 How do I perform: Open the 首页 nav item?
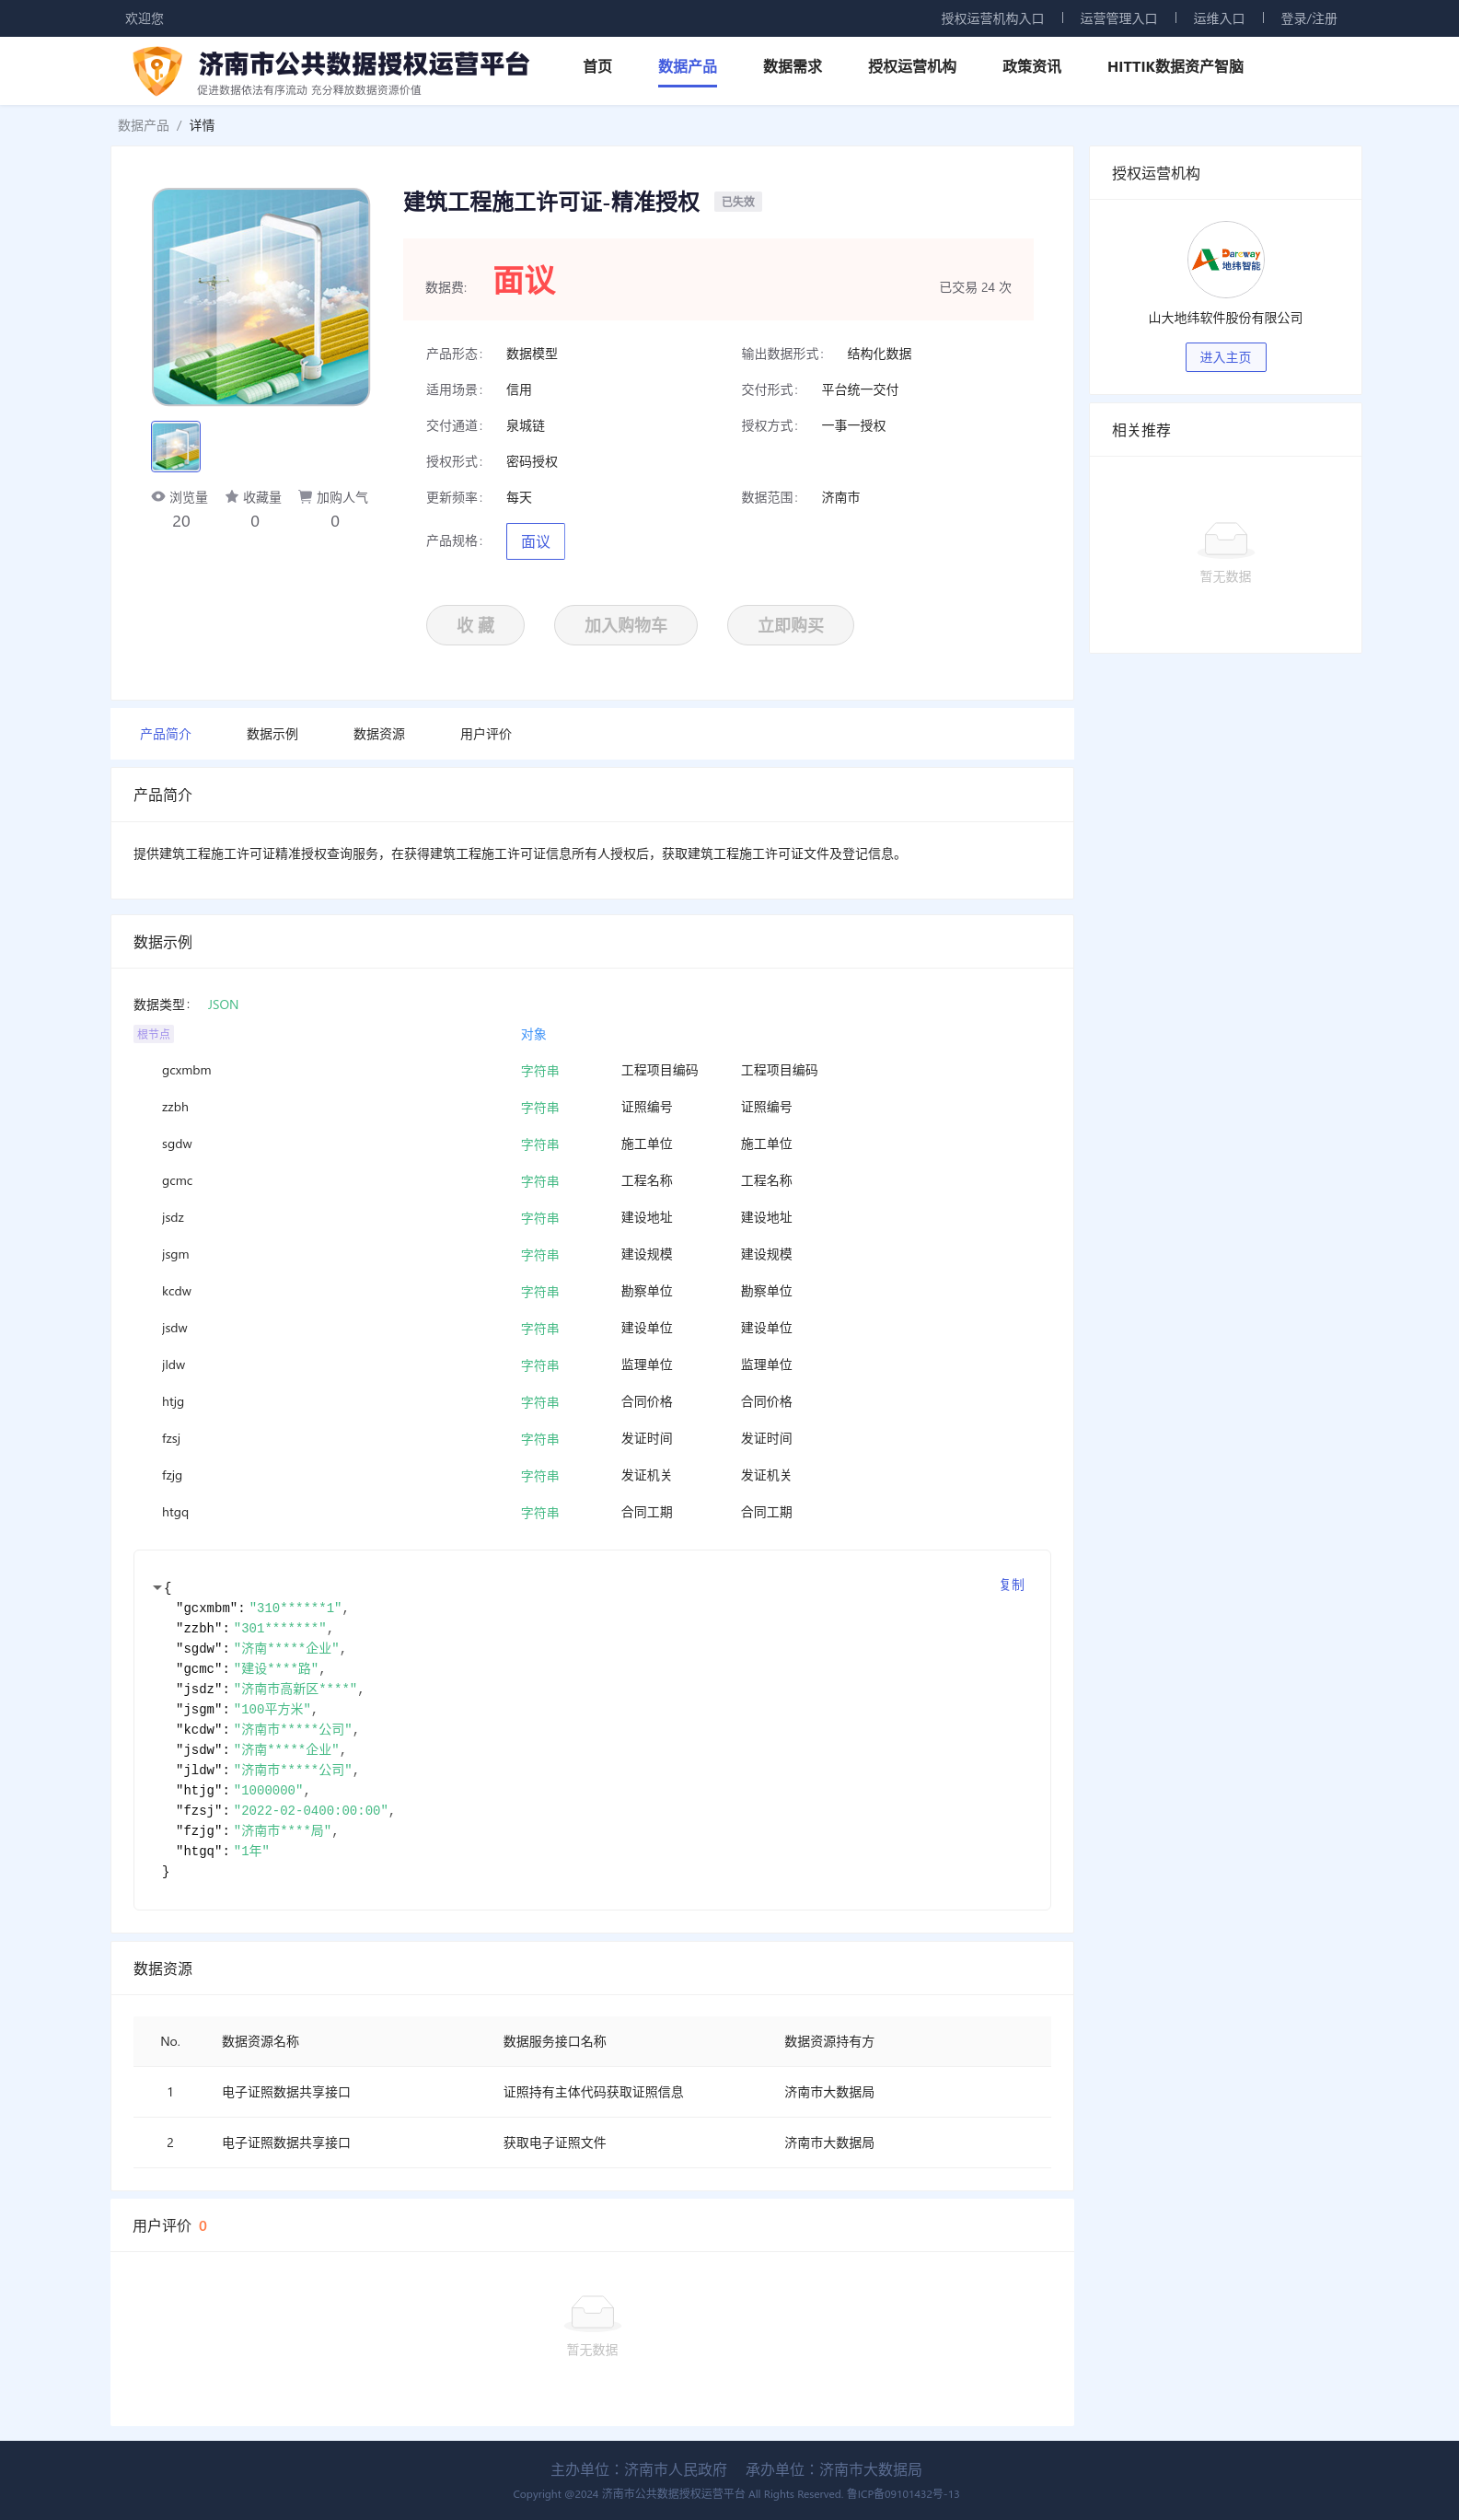(597, 66)
